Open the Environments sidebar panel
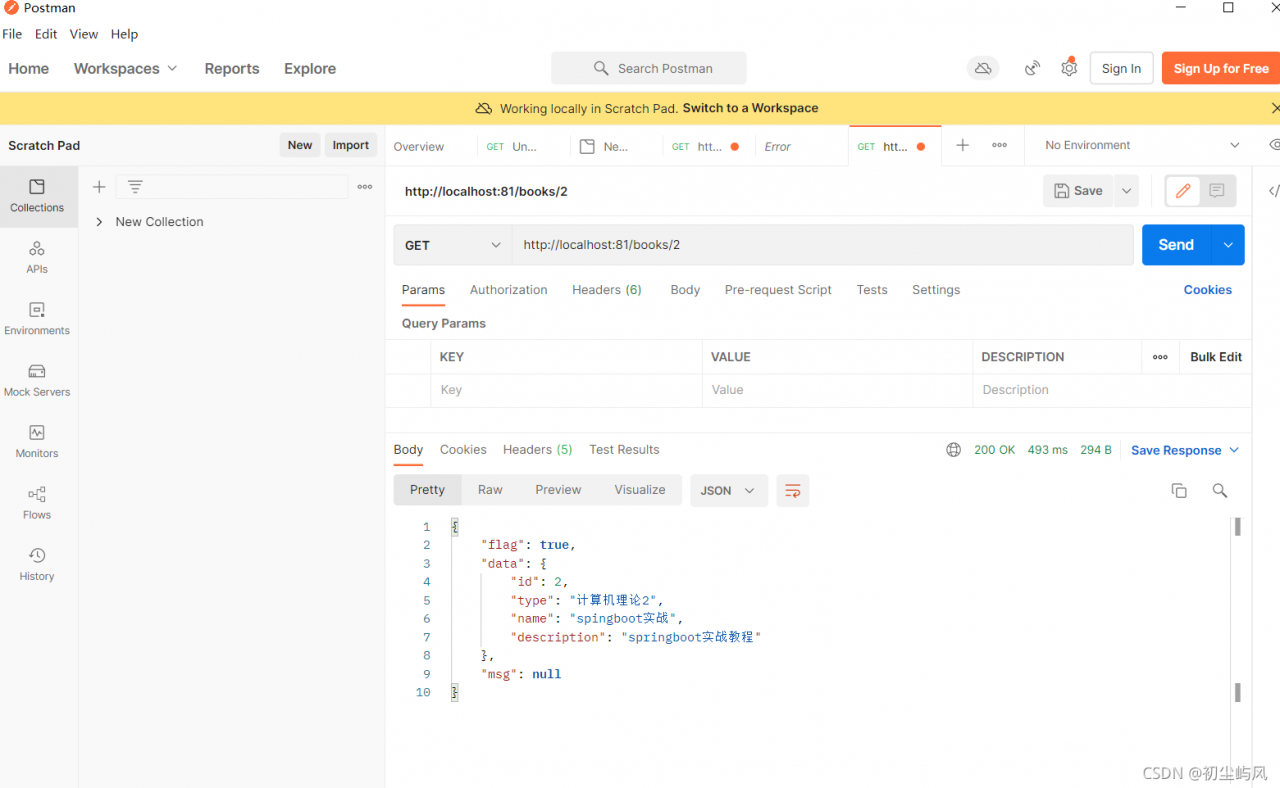The width and height of the screenshot is (1280, 788). click(37, 319)
